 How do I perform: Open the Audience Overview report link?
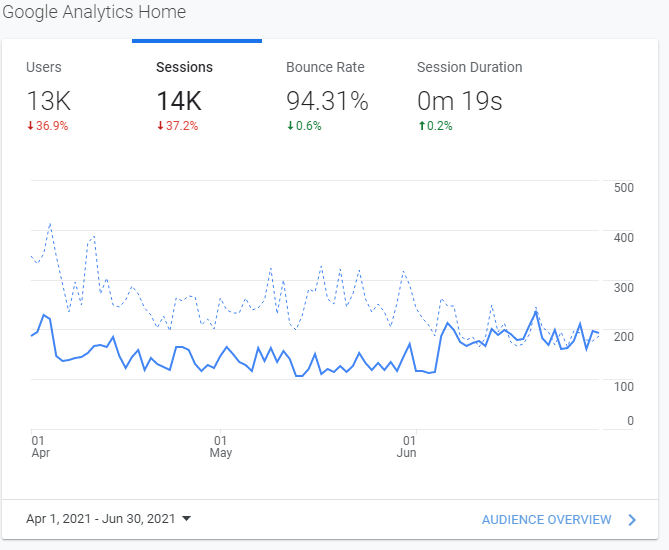(x=546, y=519)
